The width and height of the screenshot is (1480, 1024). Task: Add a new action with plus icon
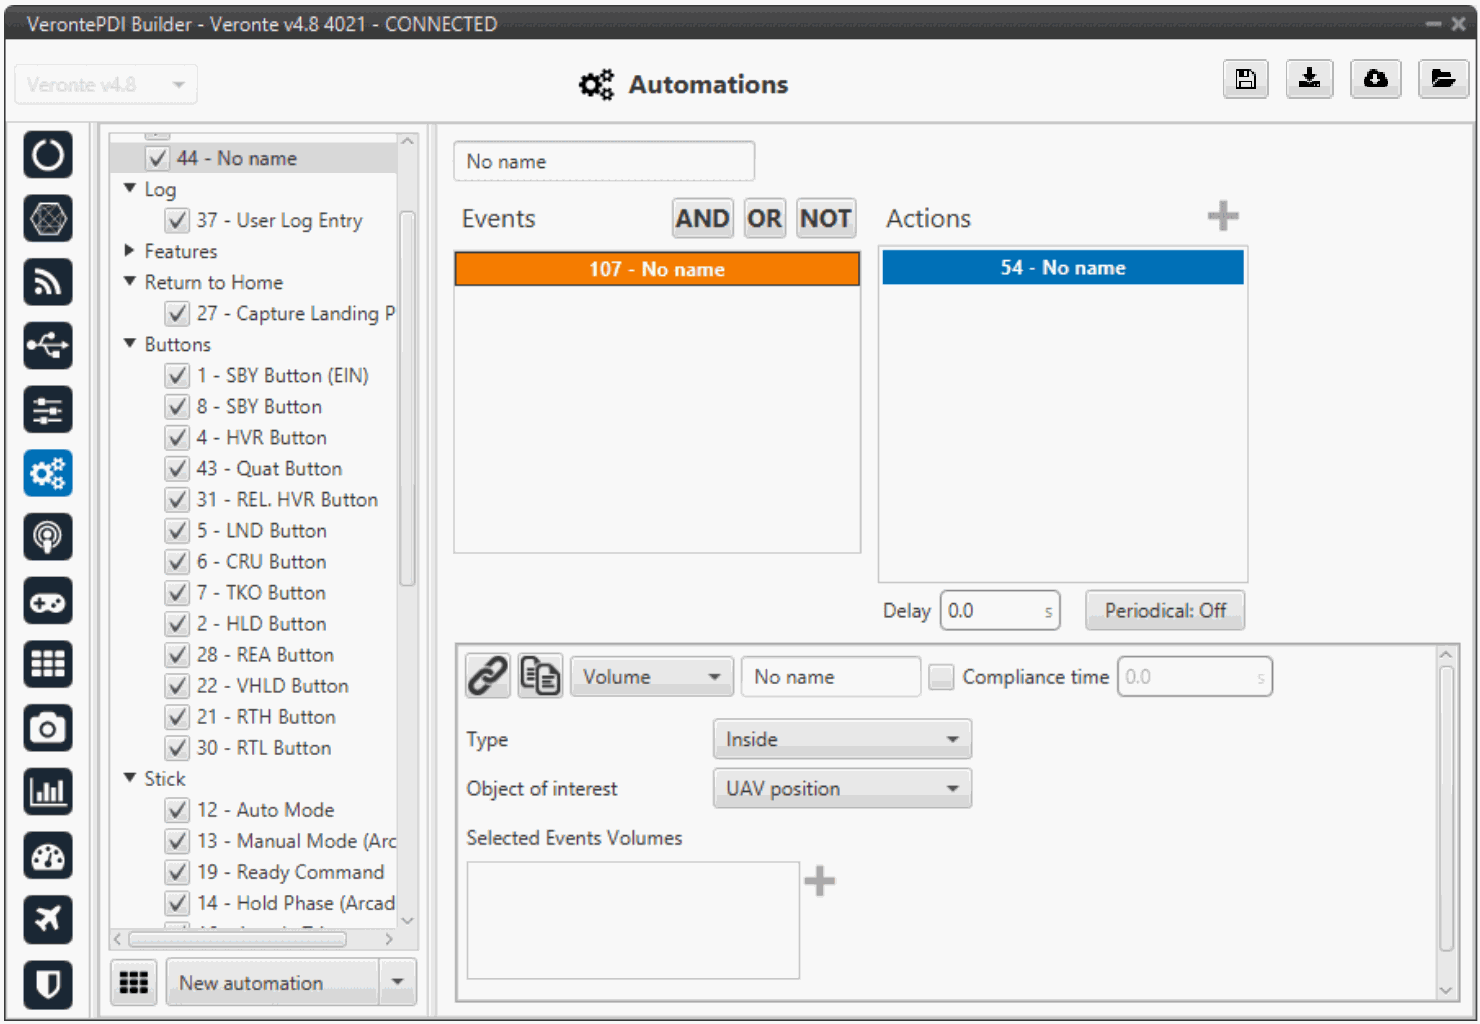(1222, 216)
